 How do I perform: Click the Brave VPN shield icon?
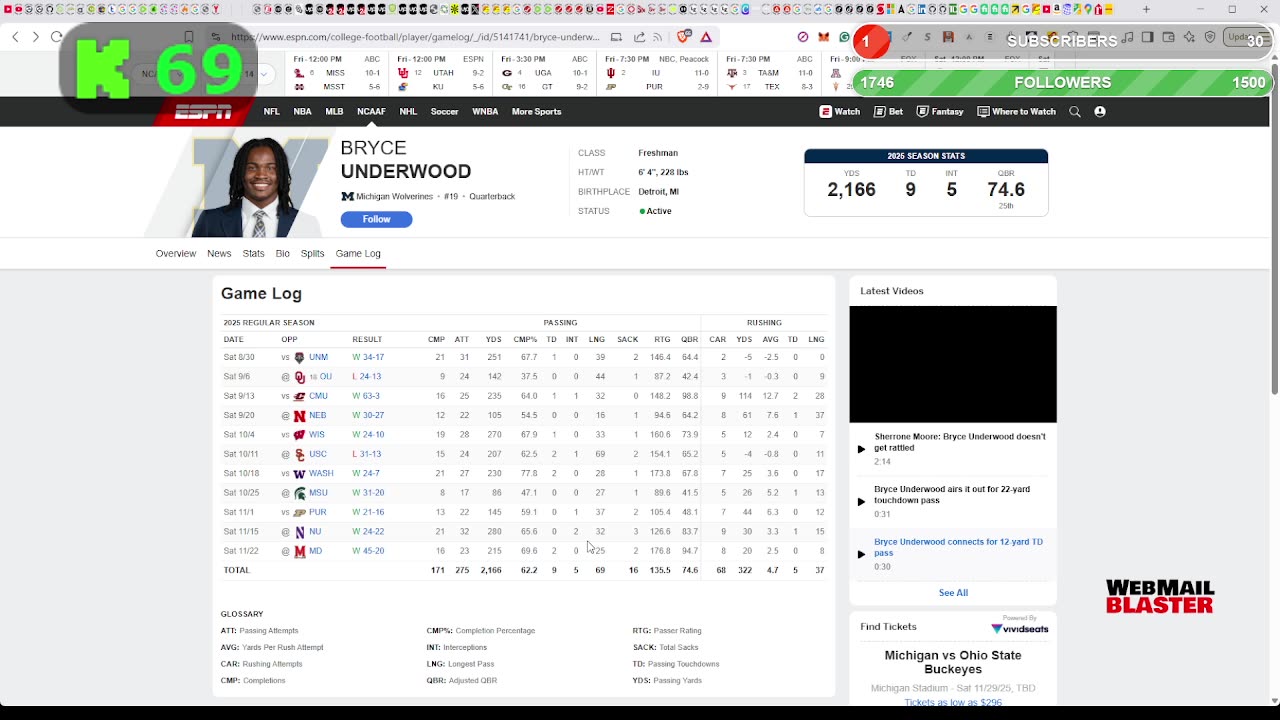(x=1210, y=37)
